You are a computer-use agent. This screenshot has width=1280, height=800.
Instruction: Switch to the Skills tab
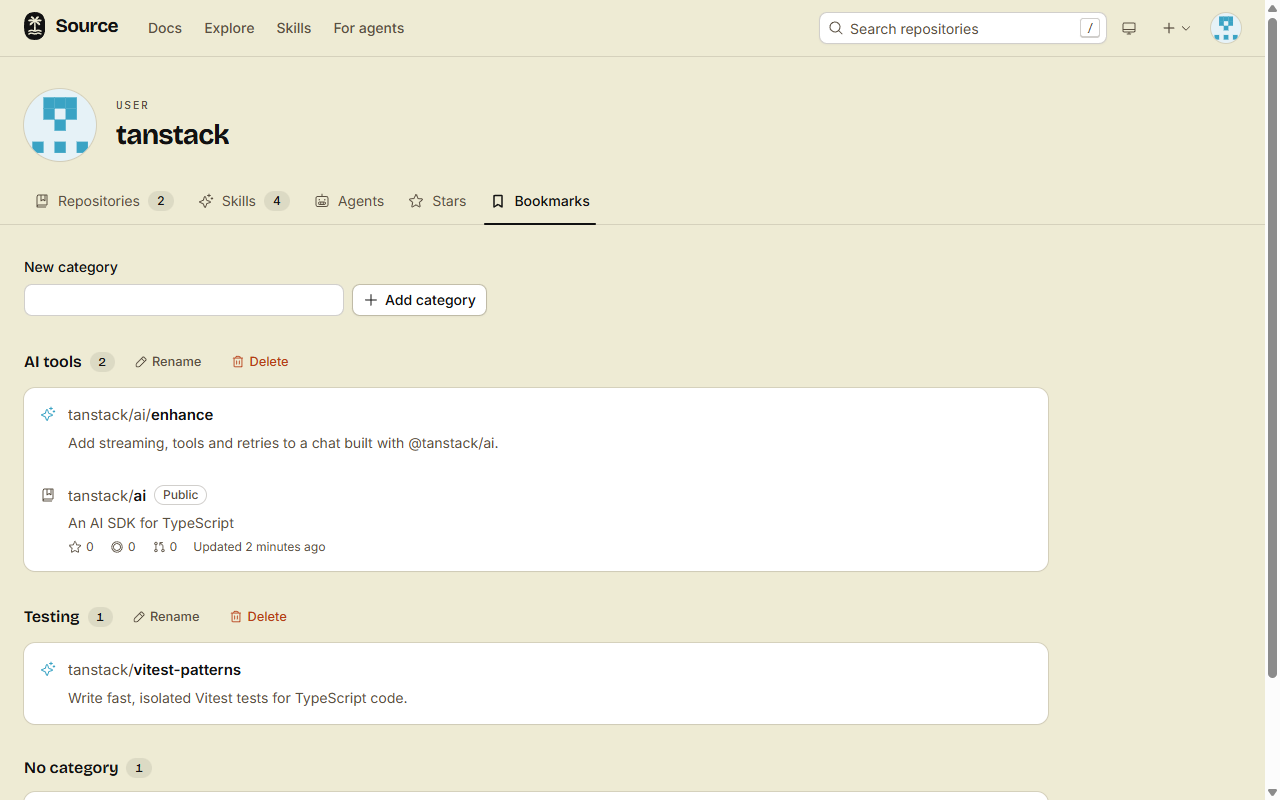coord(244,201)
